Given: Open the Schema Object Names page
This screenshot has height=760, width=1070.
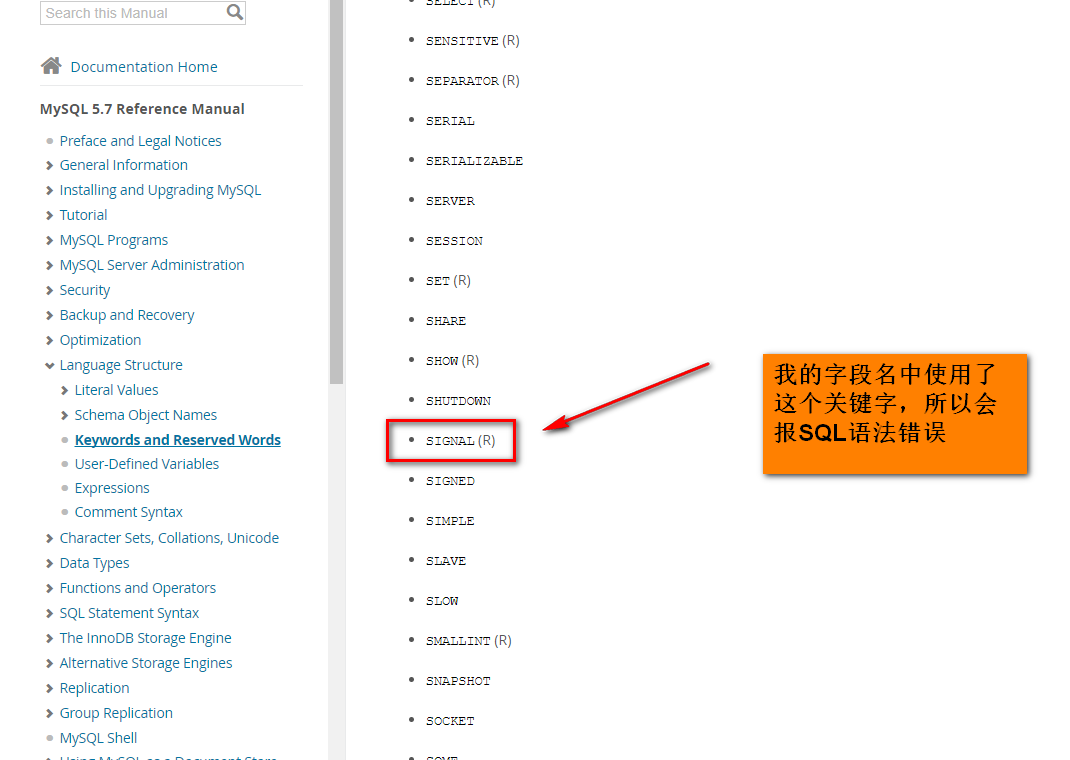Looking at the screenshot, I should click(x=146, y=414).
